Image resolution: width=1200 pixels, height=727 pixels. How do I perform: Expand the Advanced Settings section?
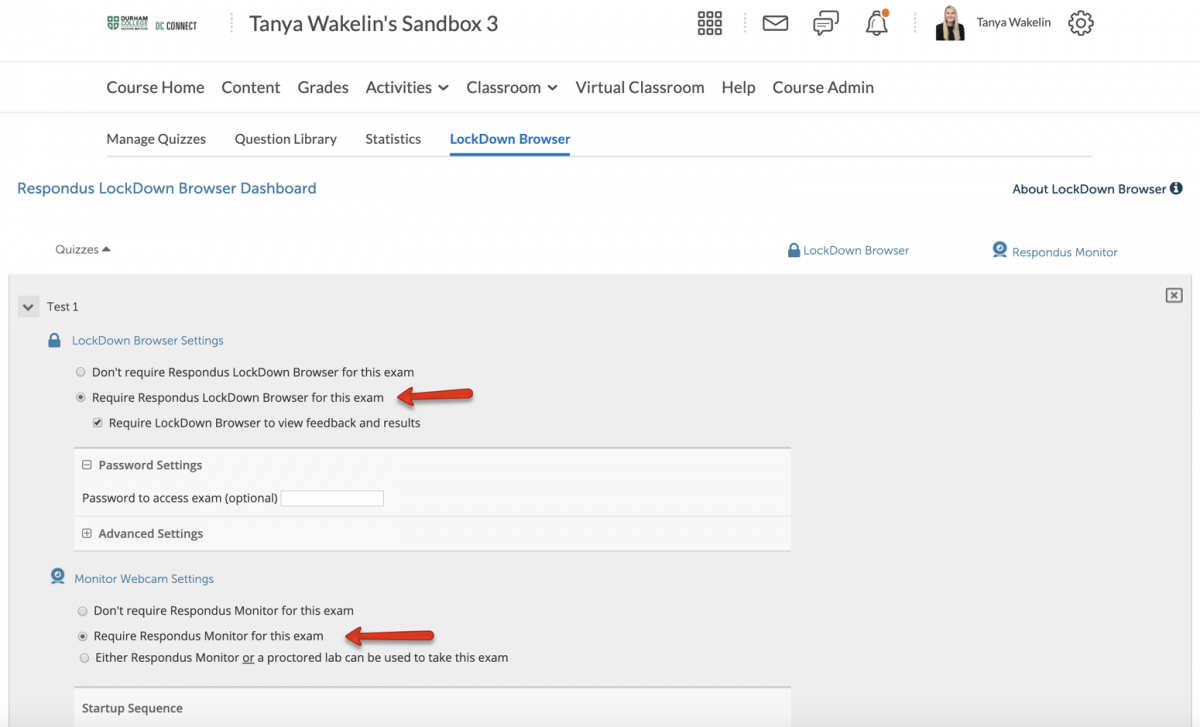87,534
